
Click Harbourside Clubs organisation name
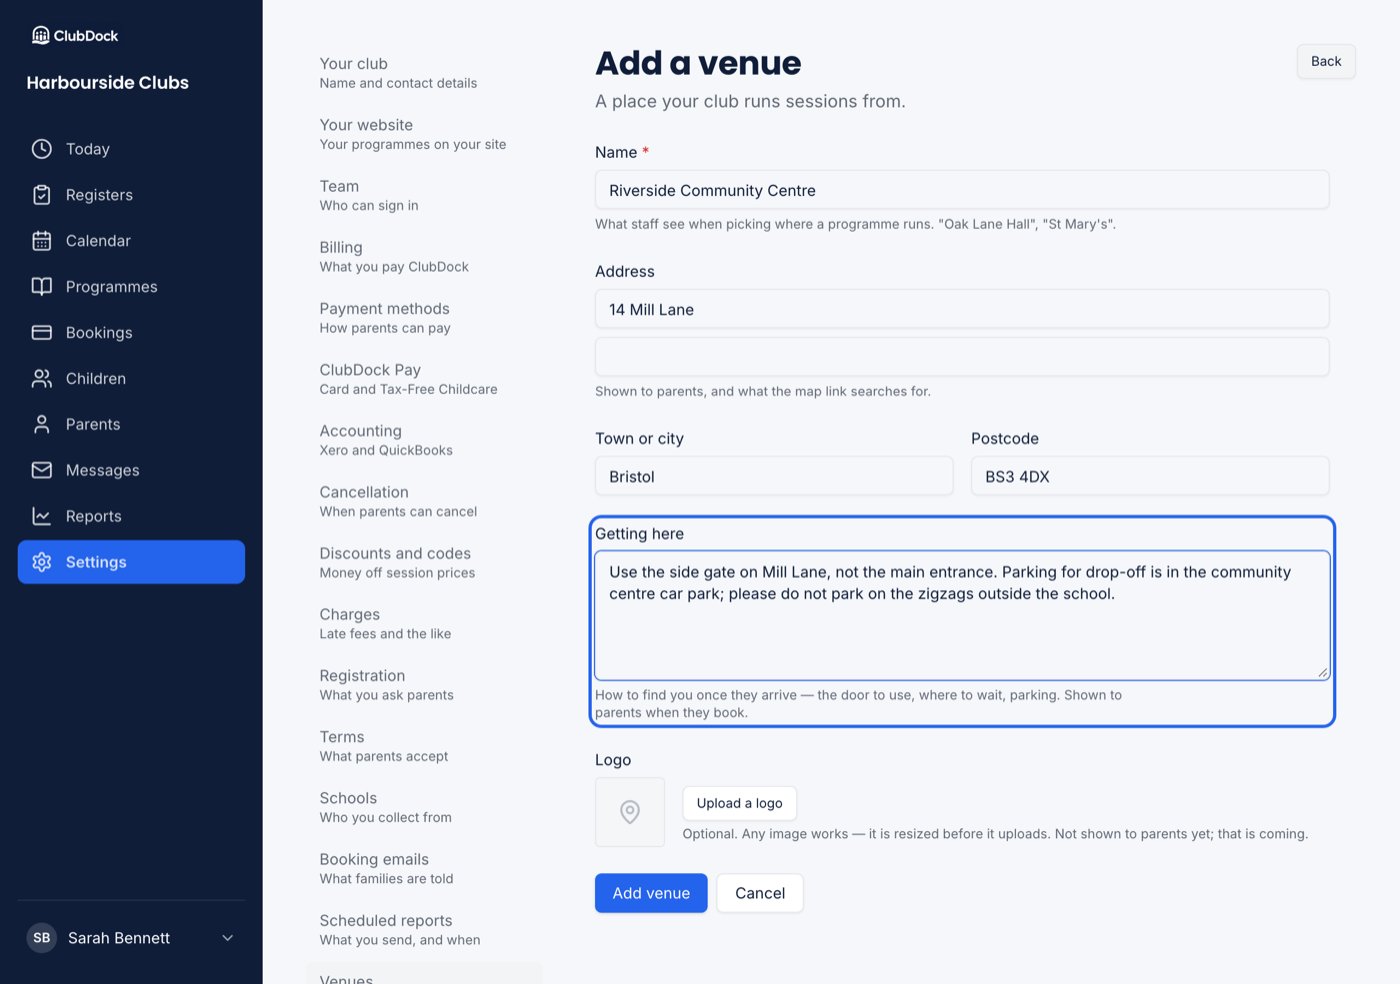point(108,83)
